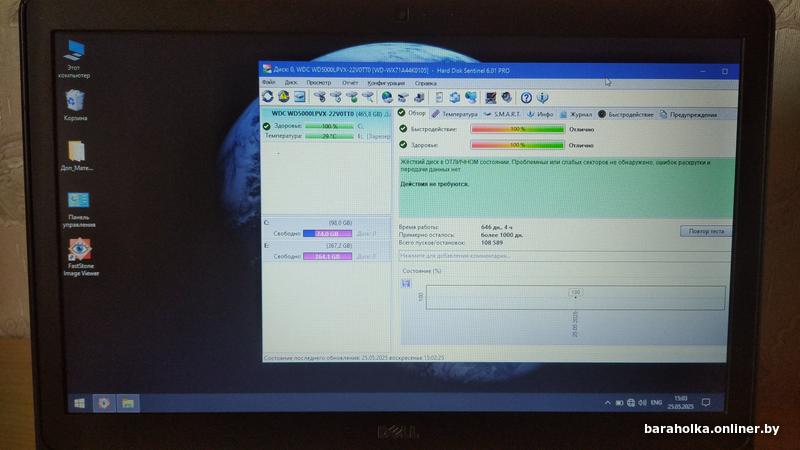Launch FastStone Image Viewer from desktop
Screen dimensions: 800x450
click(80, 257)
